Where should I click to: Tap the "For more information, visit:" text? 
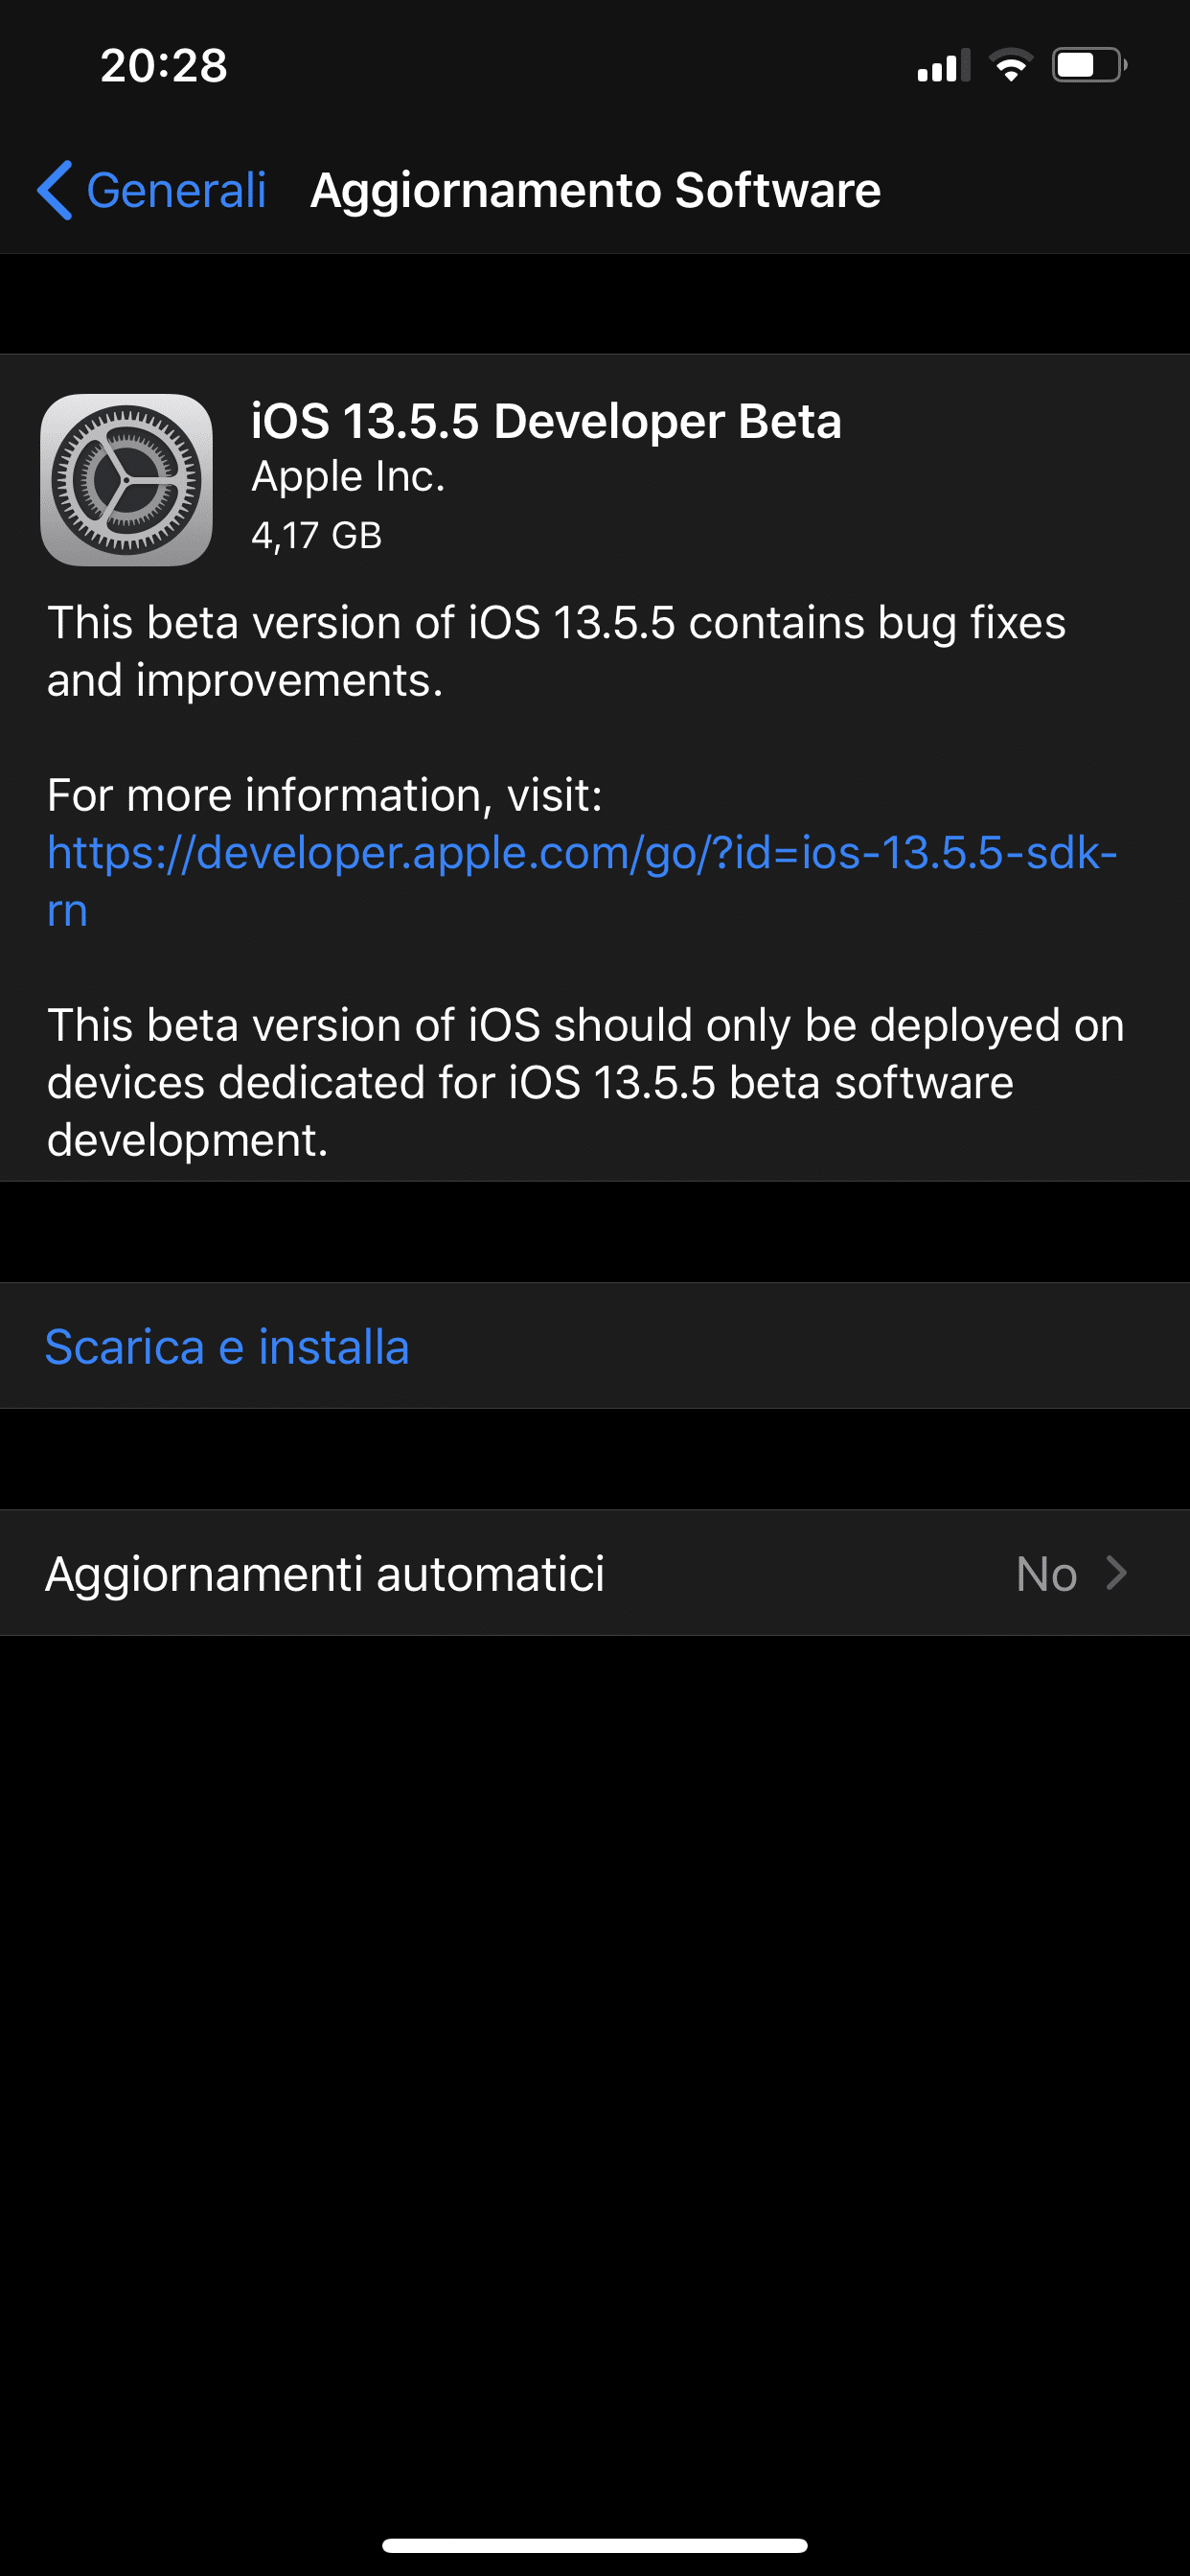[x=325, y=796]
